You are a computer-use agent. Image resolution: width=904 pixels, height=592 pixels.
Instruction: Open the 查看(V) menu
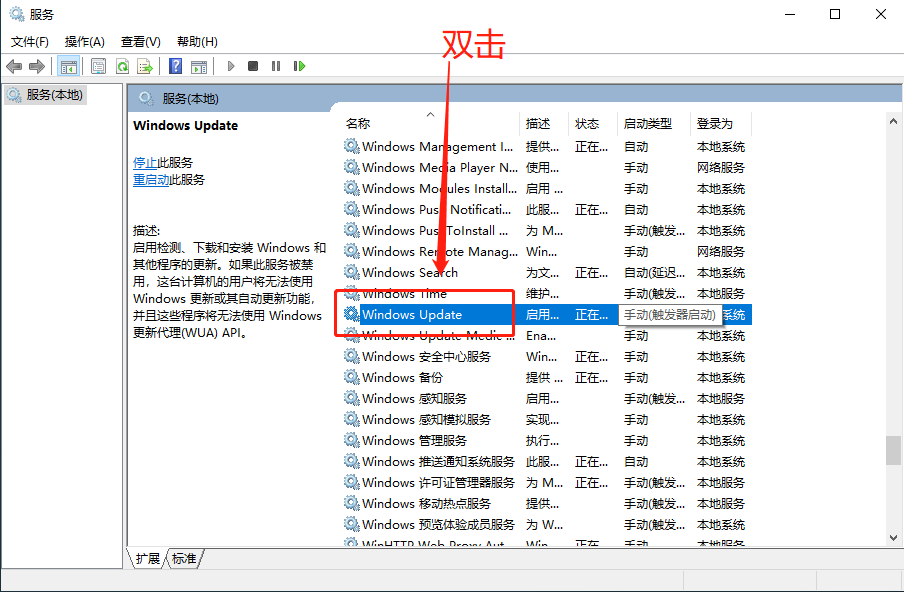(141, 42)
